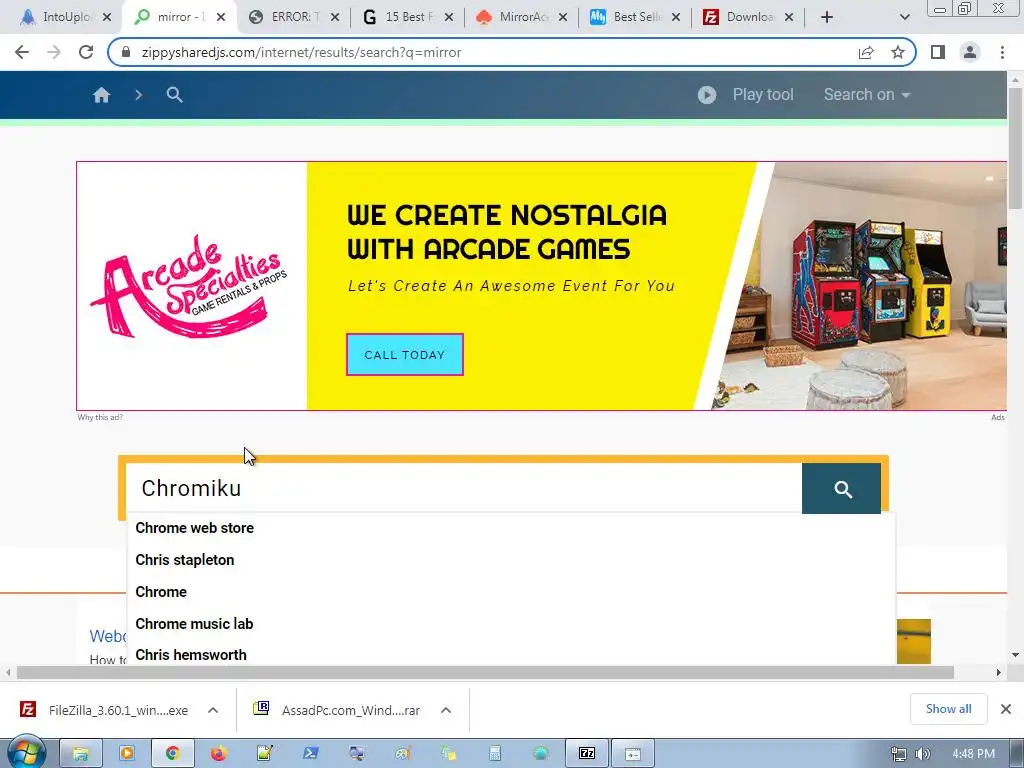Open the Chrome three-dot menu
This screenshot has width=1024, height=768.
point(1002,52)
